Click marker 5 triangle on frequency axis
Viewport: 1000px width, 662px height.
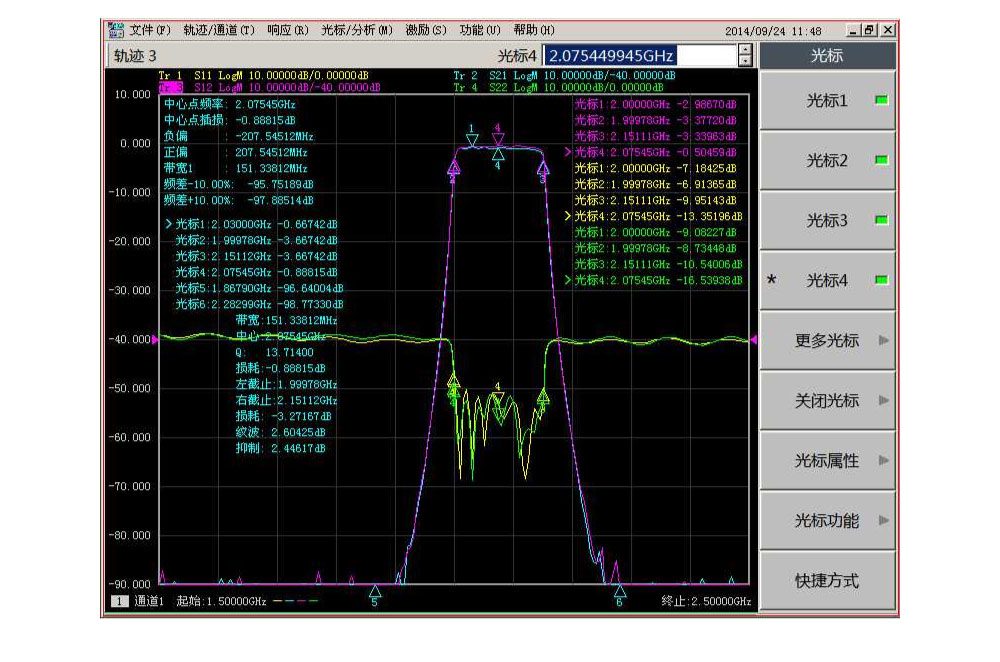(375, 592)
